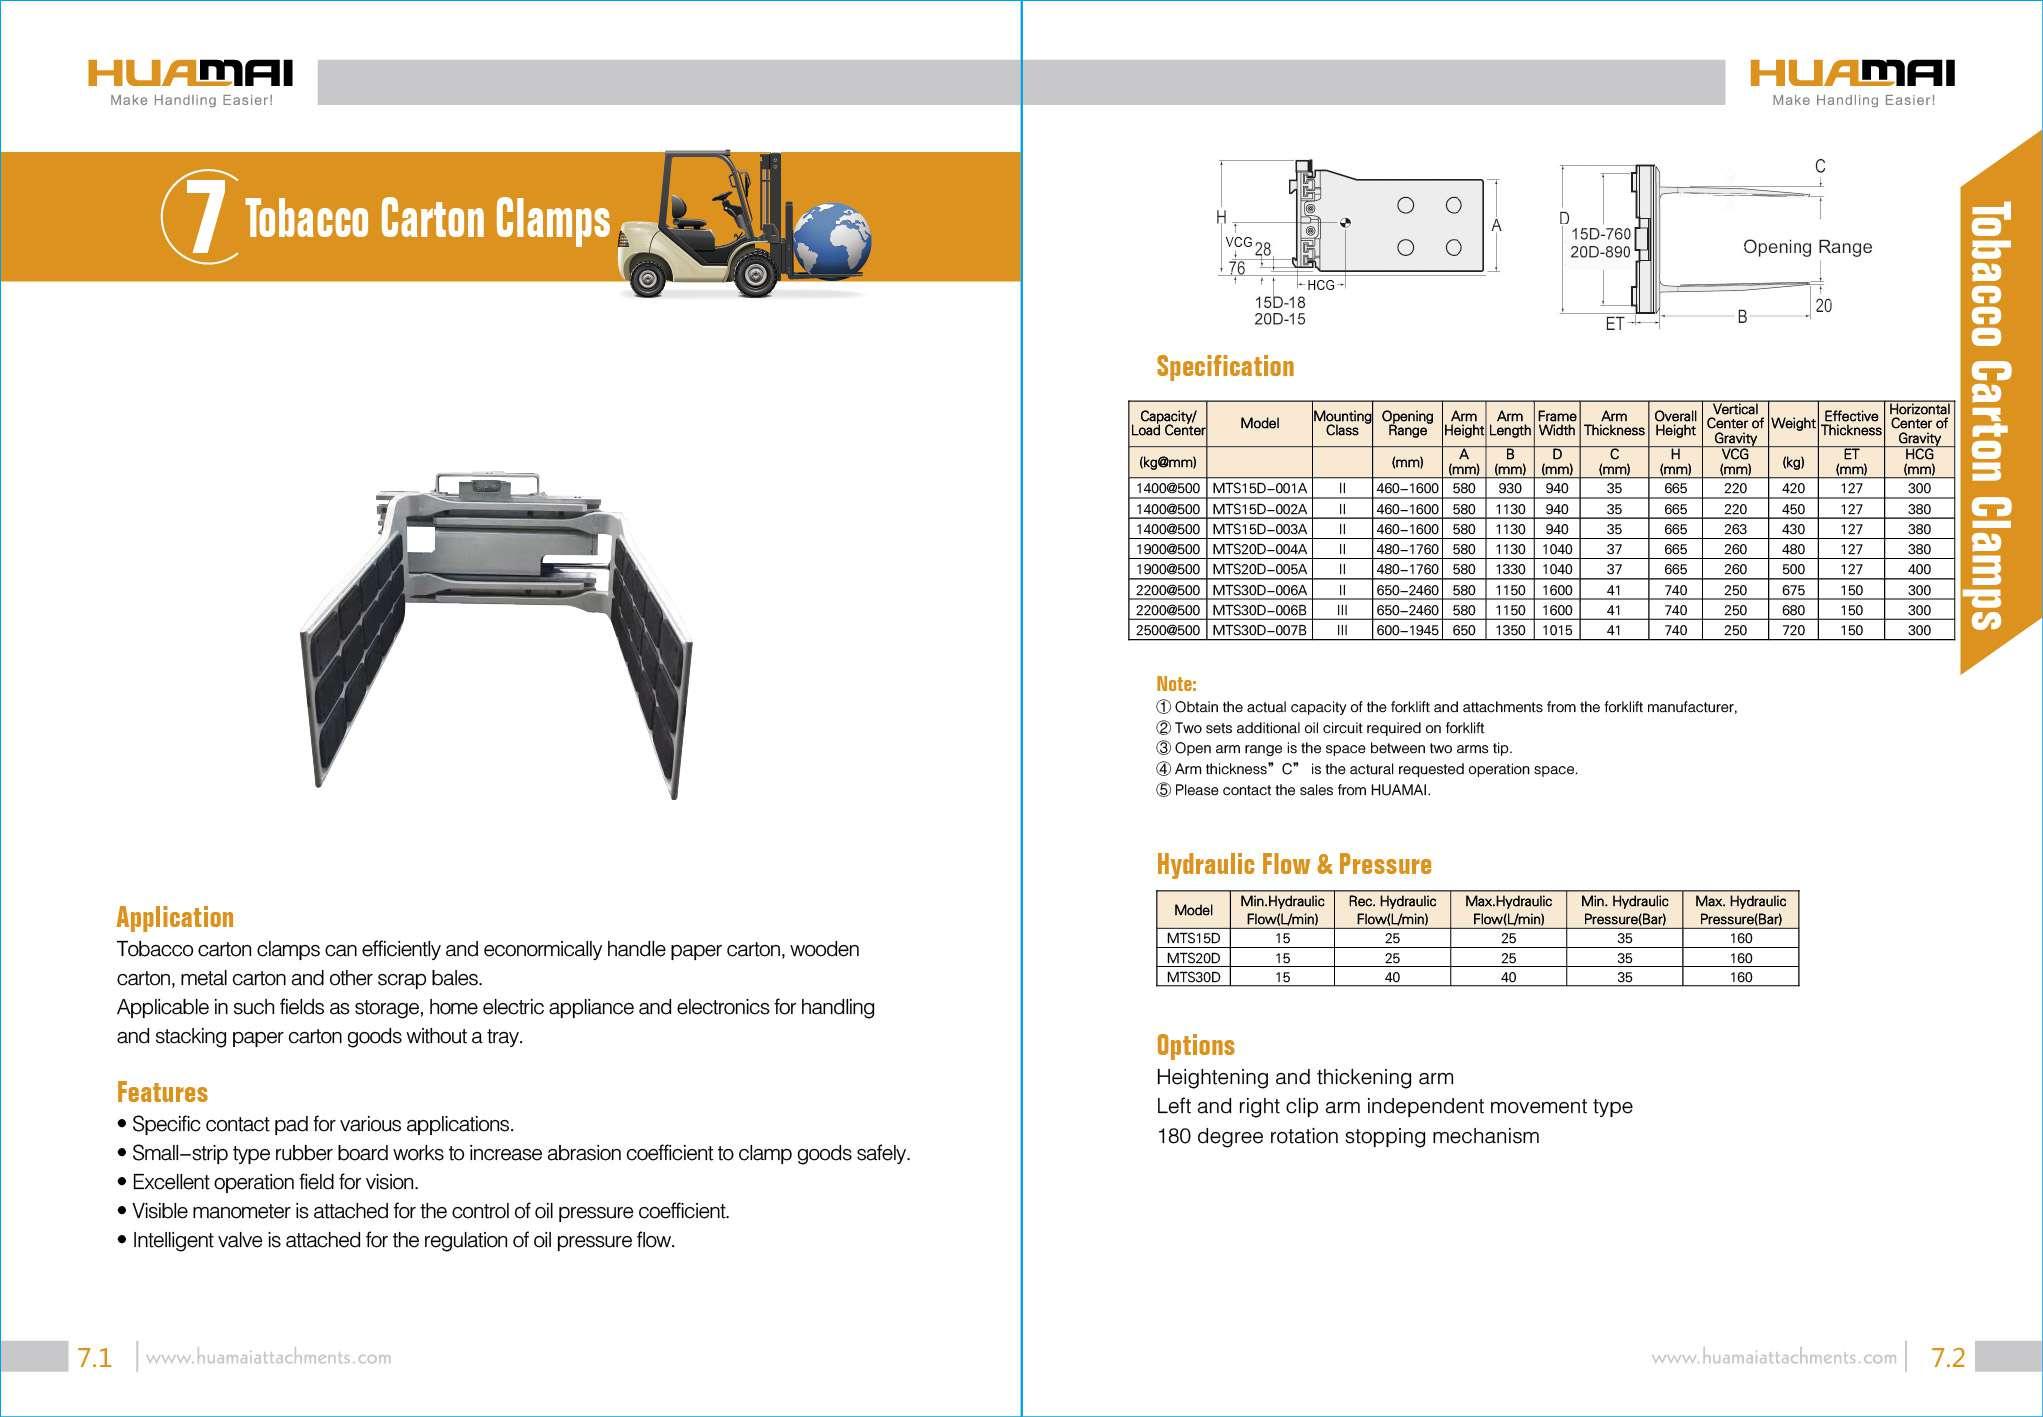Click page number 7.2 in footer
Viewport: 2043px width, 1417px height.
[1947, 1357]
